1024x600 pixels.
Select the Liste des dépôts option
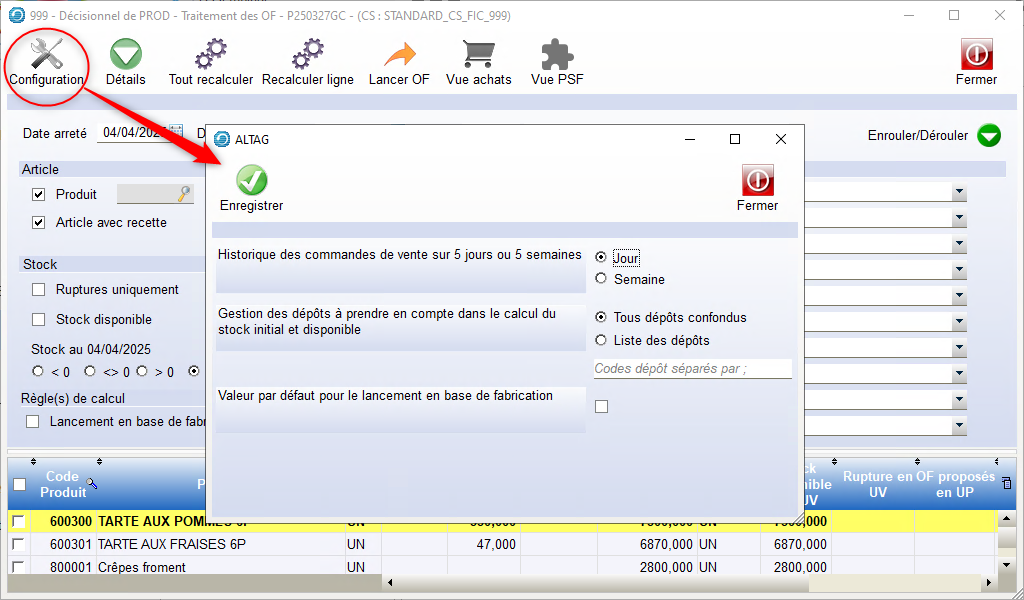601,340
